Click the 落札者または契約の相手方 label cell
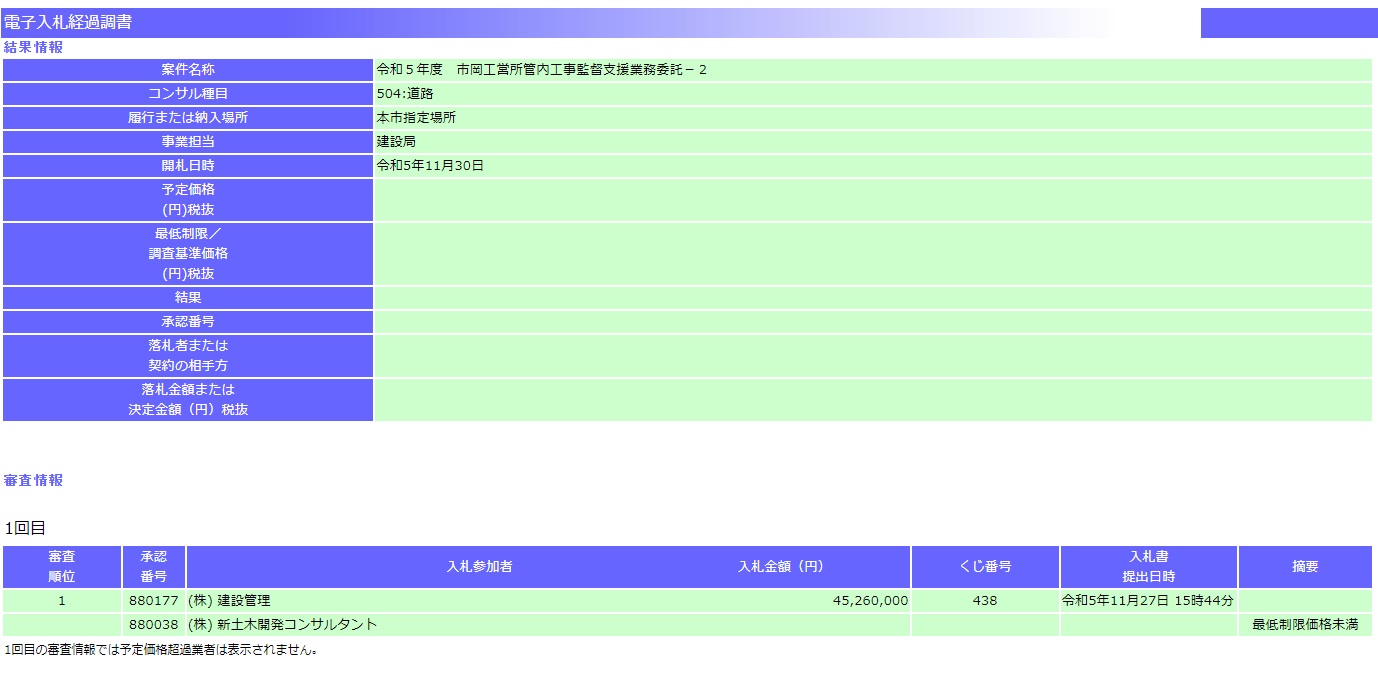 click(x=188, y=356)
